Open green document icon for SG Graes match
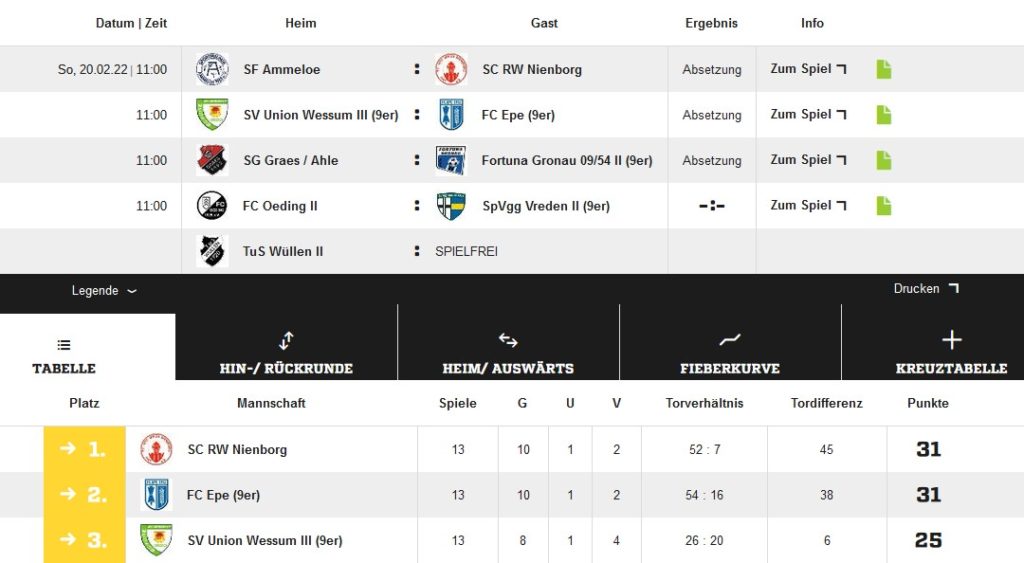 click(x=884, y=160)
